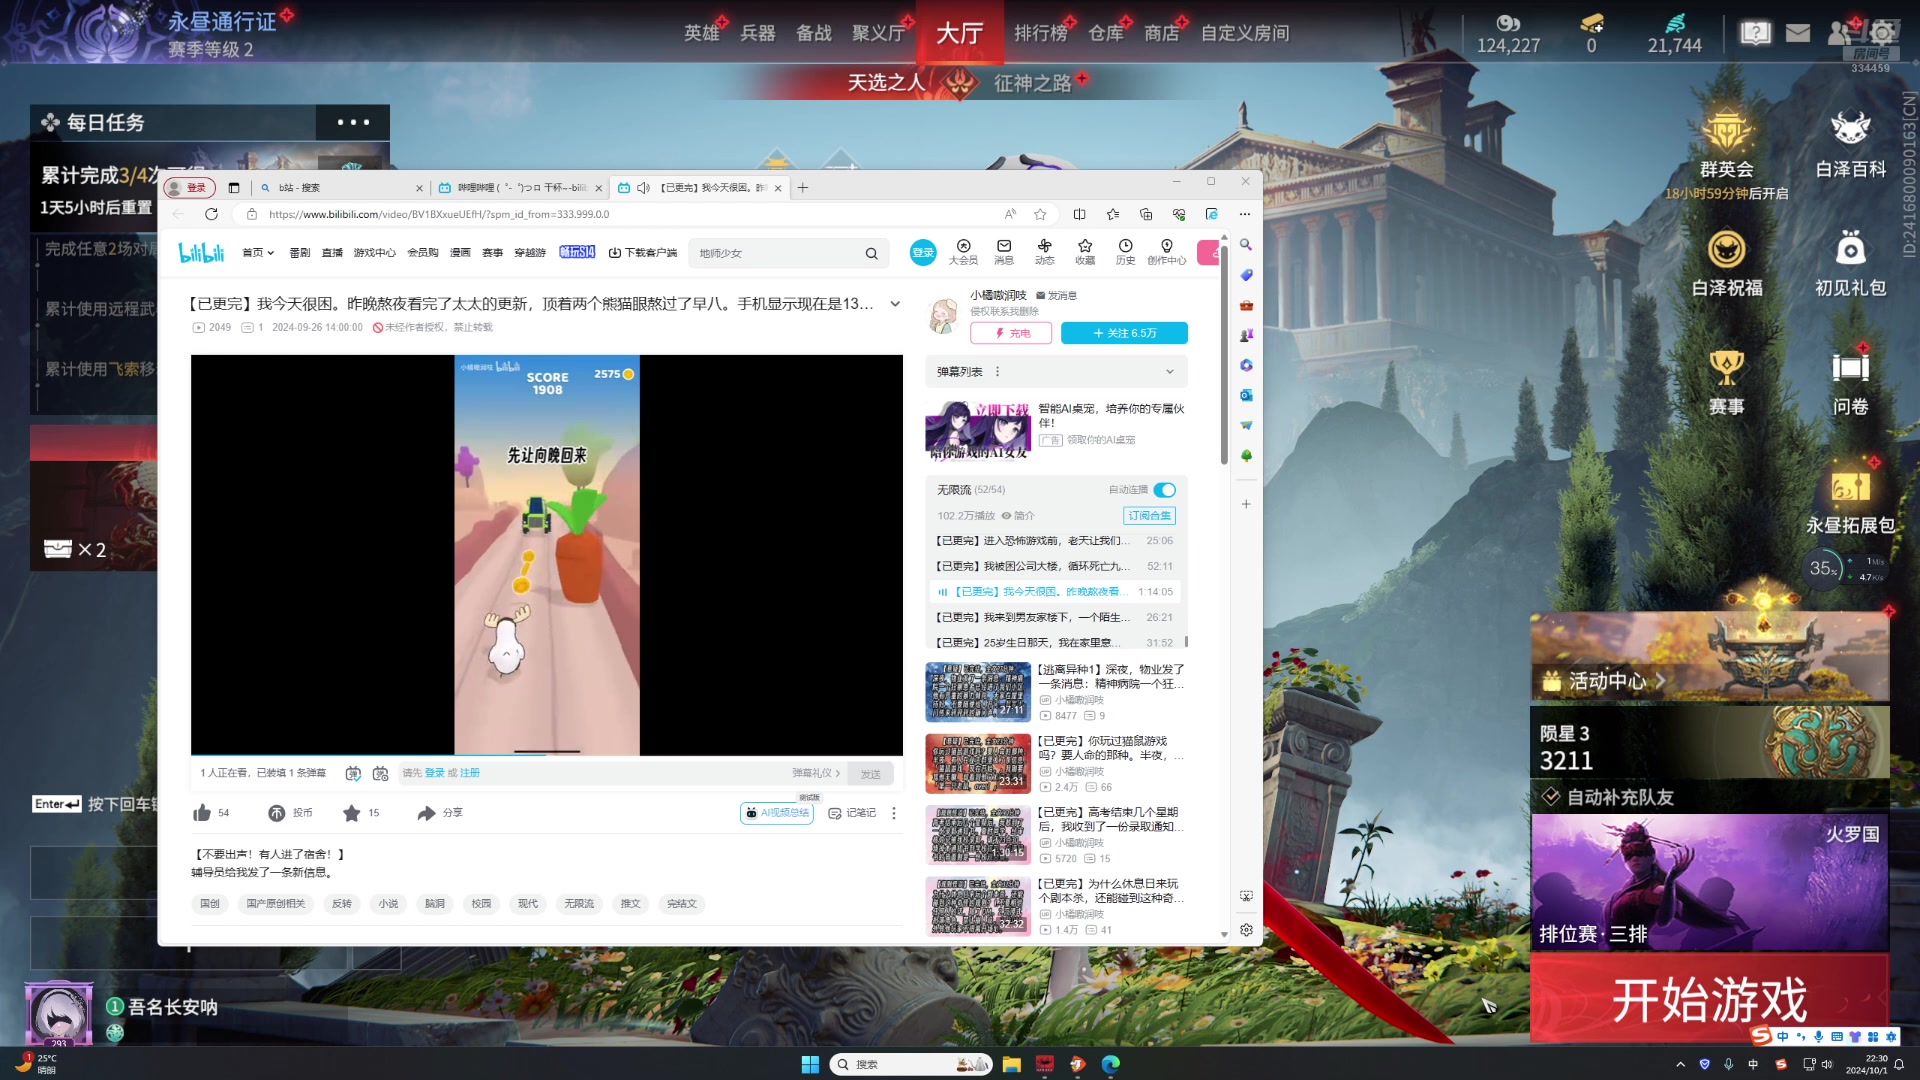Select 兵器 tab in game top menu
Viewport: 1920px width, 1080px height.
(x=758, y=33)
